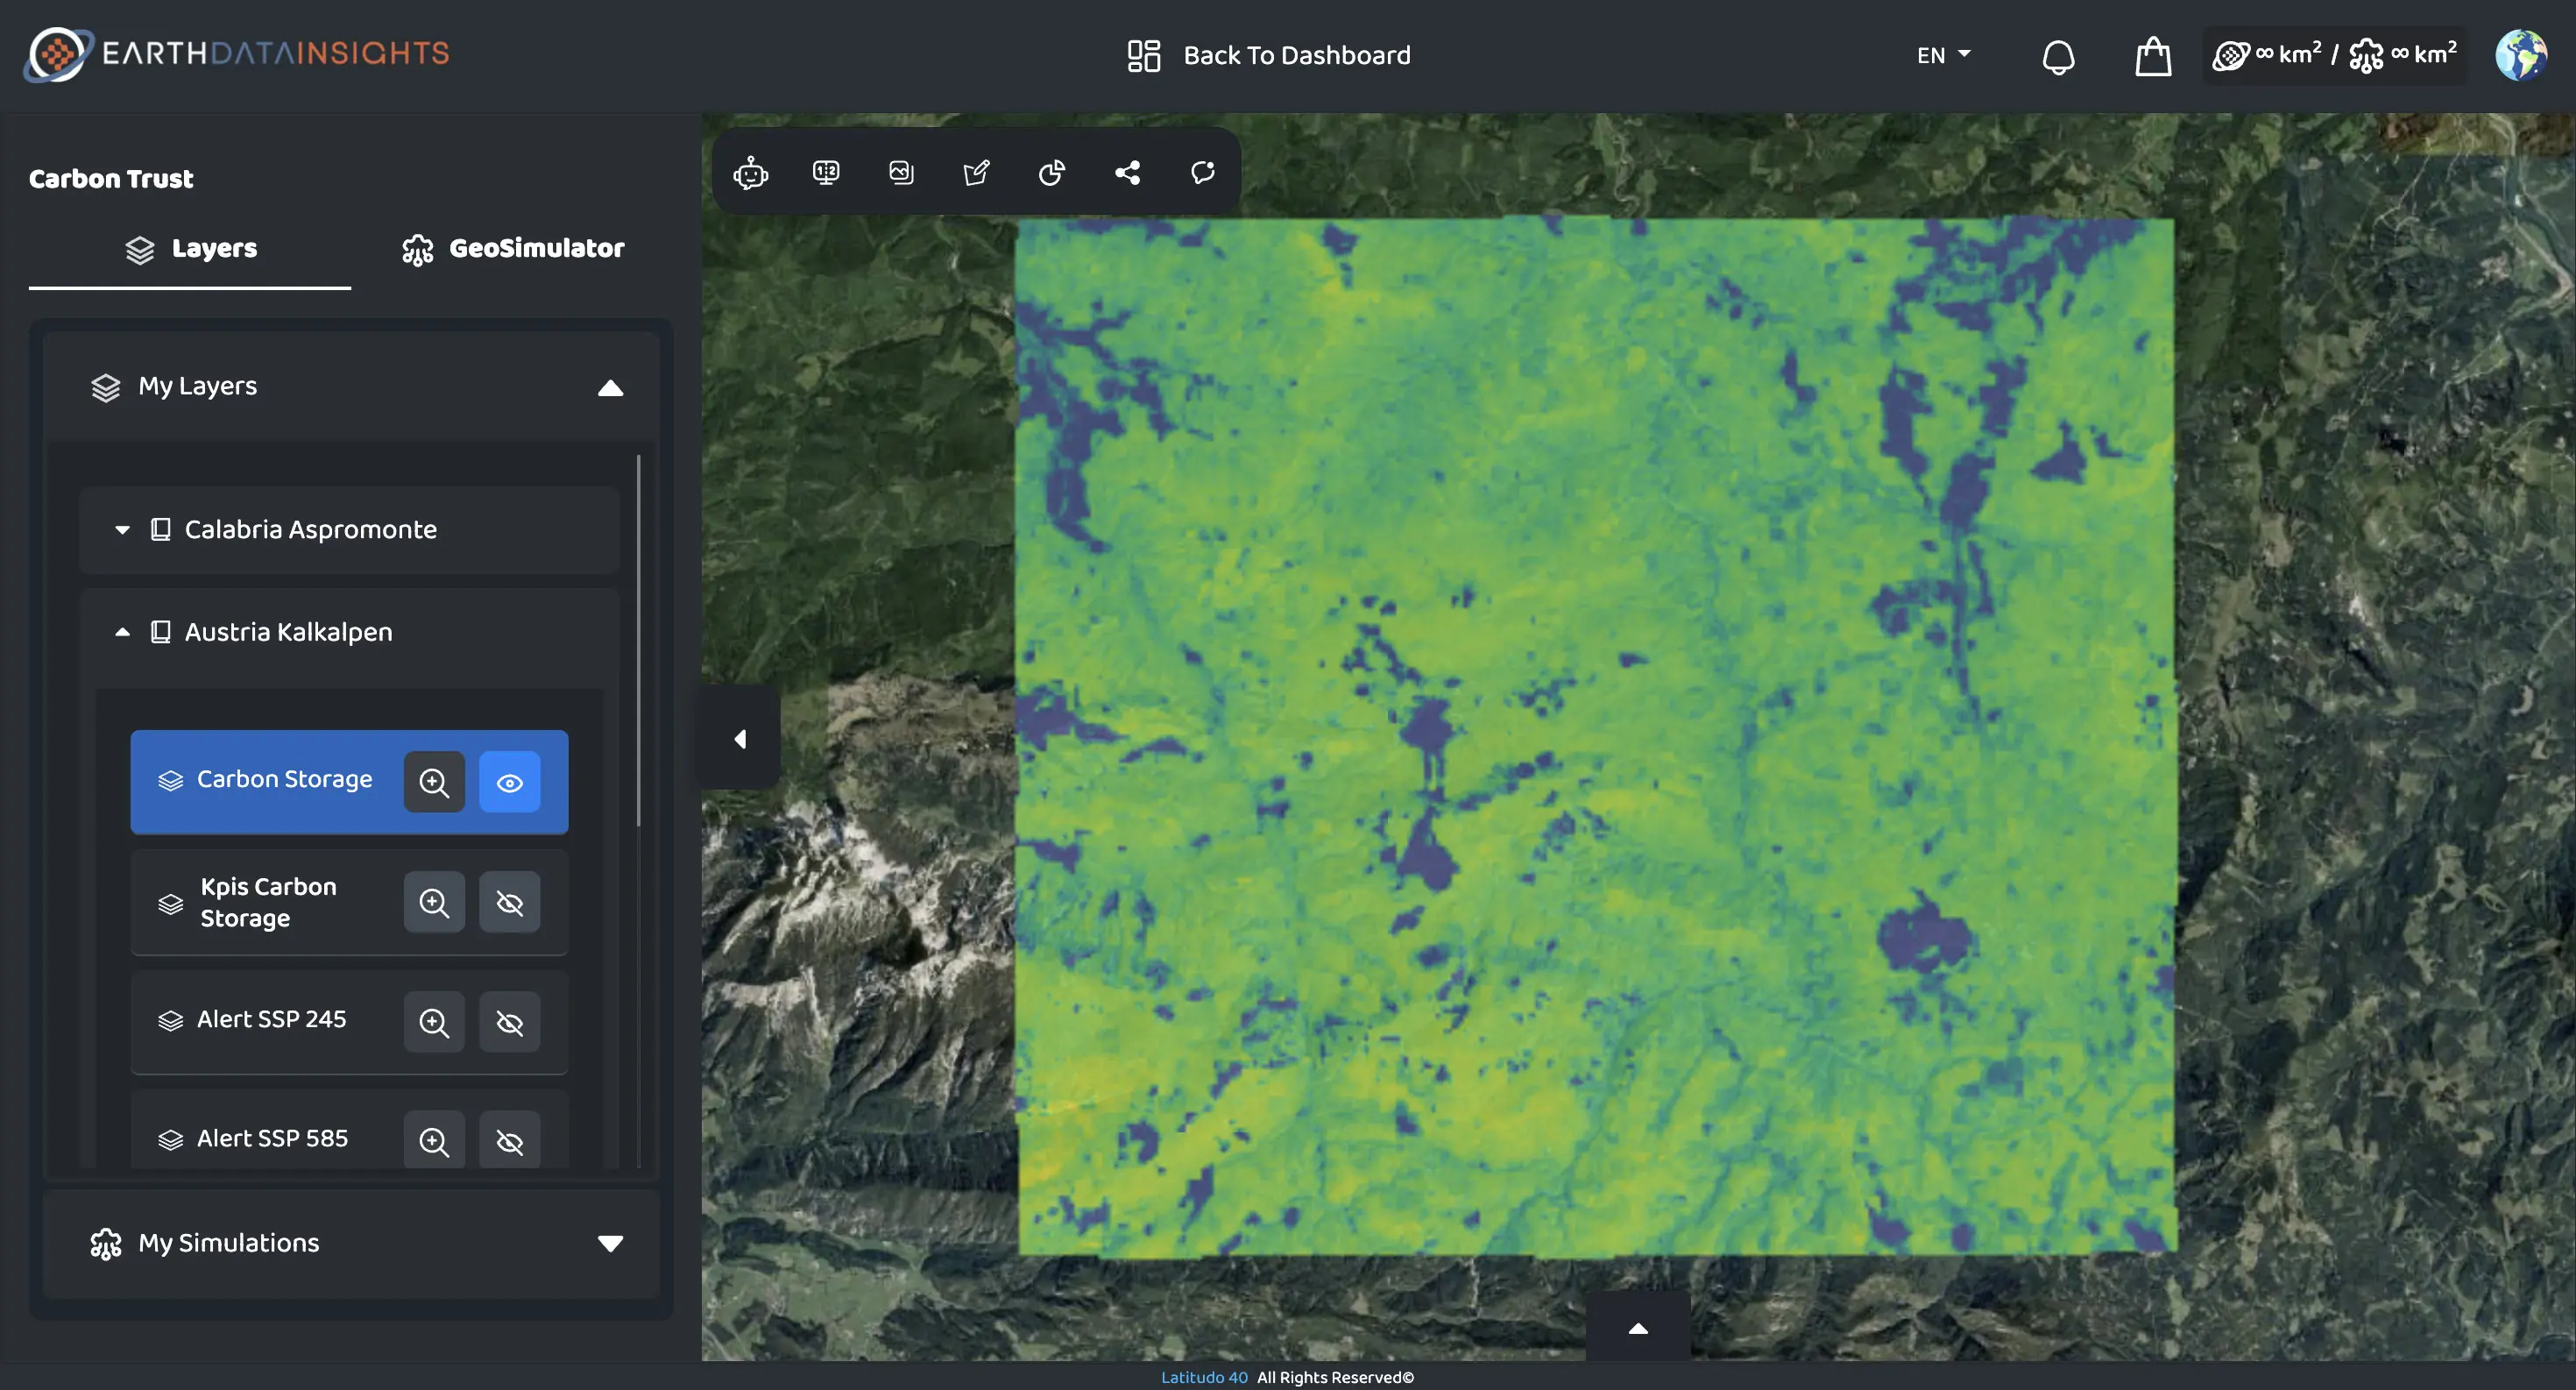The image size is (2576, 1390).
Task: Select the comparison (1:2) tool
Action: [826, 172]
